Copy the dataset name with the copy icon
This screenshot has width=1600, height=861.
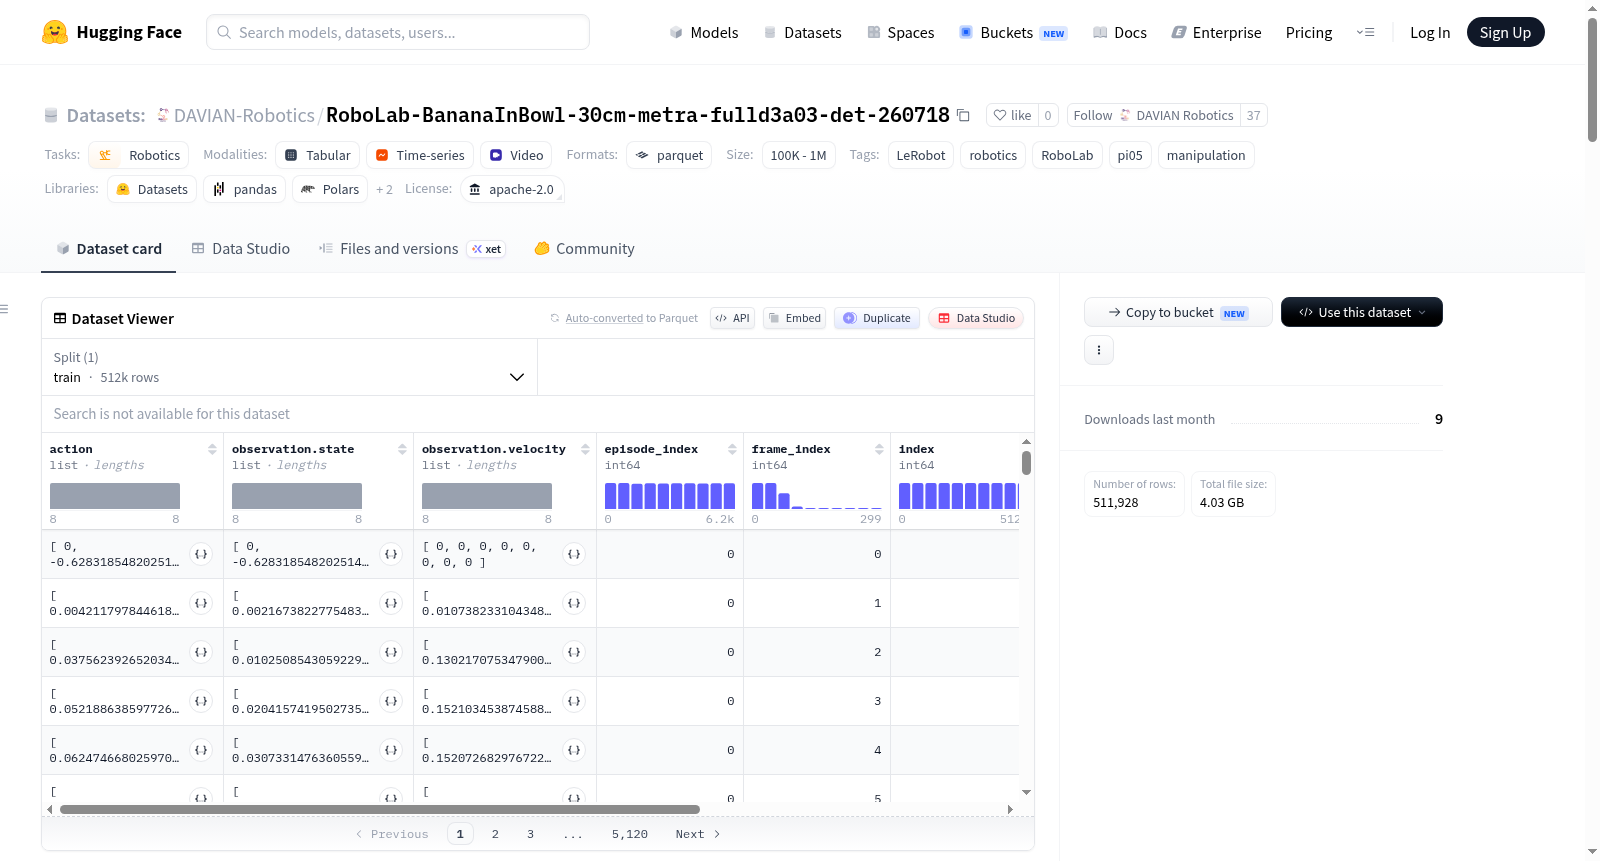(x=963, y=115)
